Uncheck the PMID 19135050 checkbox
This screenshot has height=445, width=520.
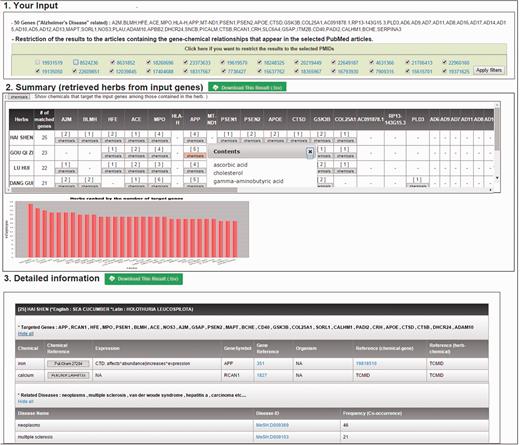(x=38, y=71)
